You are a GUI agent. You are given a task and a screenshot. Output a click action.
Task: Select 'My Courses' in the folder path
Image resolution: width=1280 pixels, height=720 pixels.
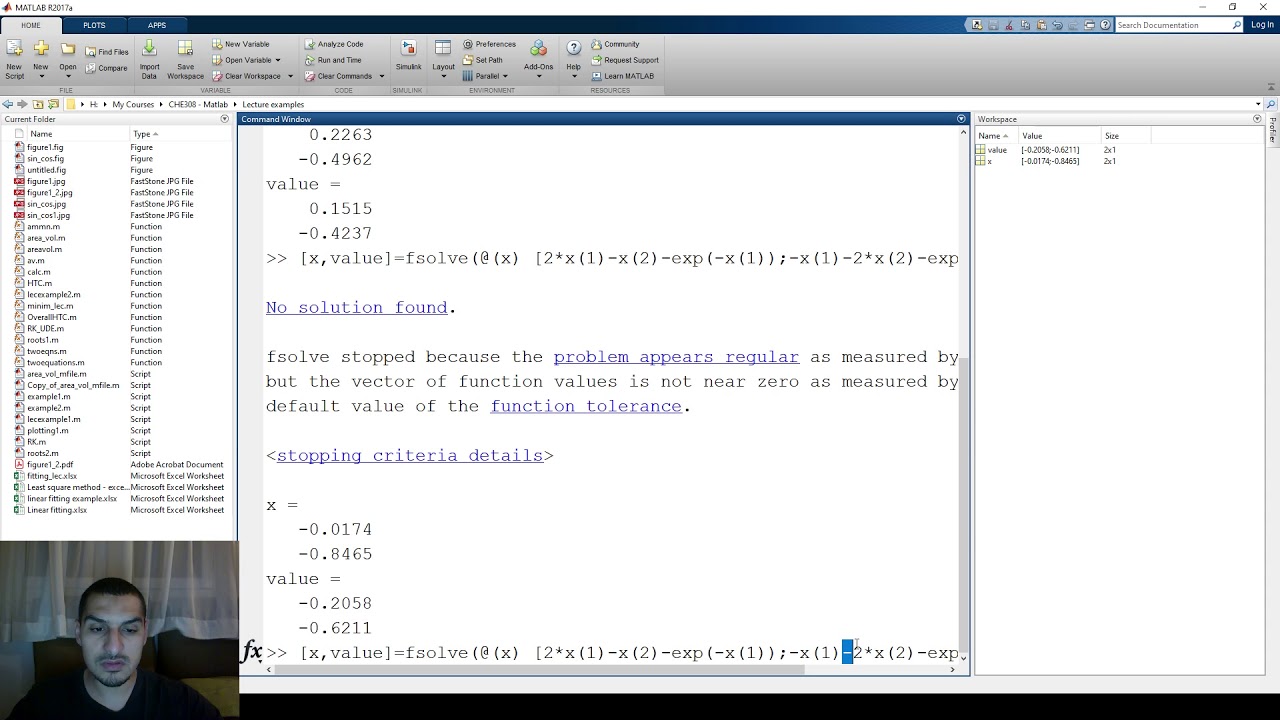tap(133, 104)
